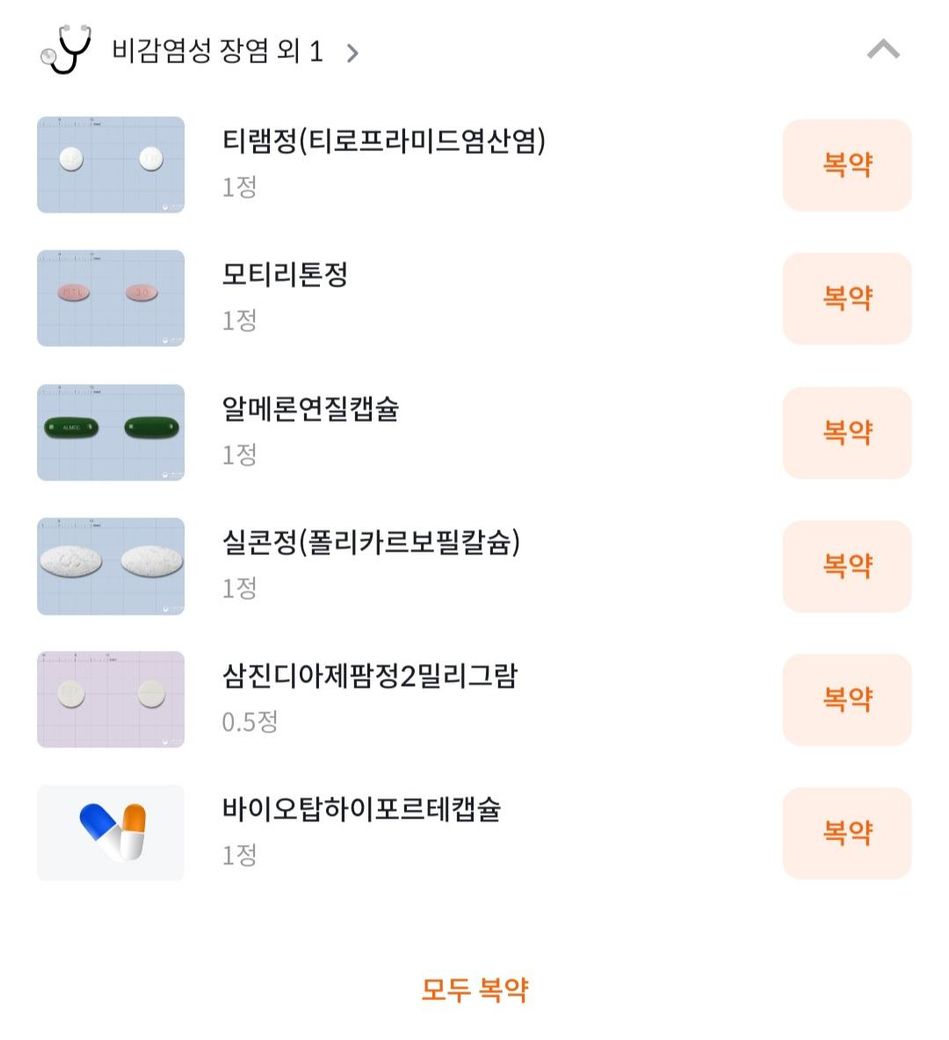This screenshot has height=1040, width=949.
Task: View the 실콘정 white oval tablet image
Action: tap(111, 565)
